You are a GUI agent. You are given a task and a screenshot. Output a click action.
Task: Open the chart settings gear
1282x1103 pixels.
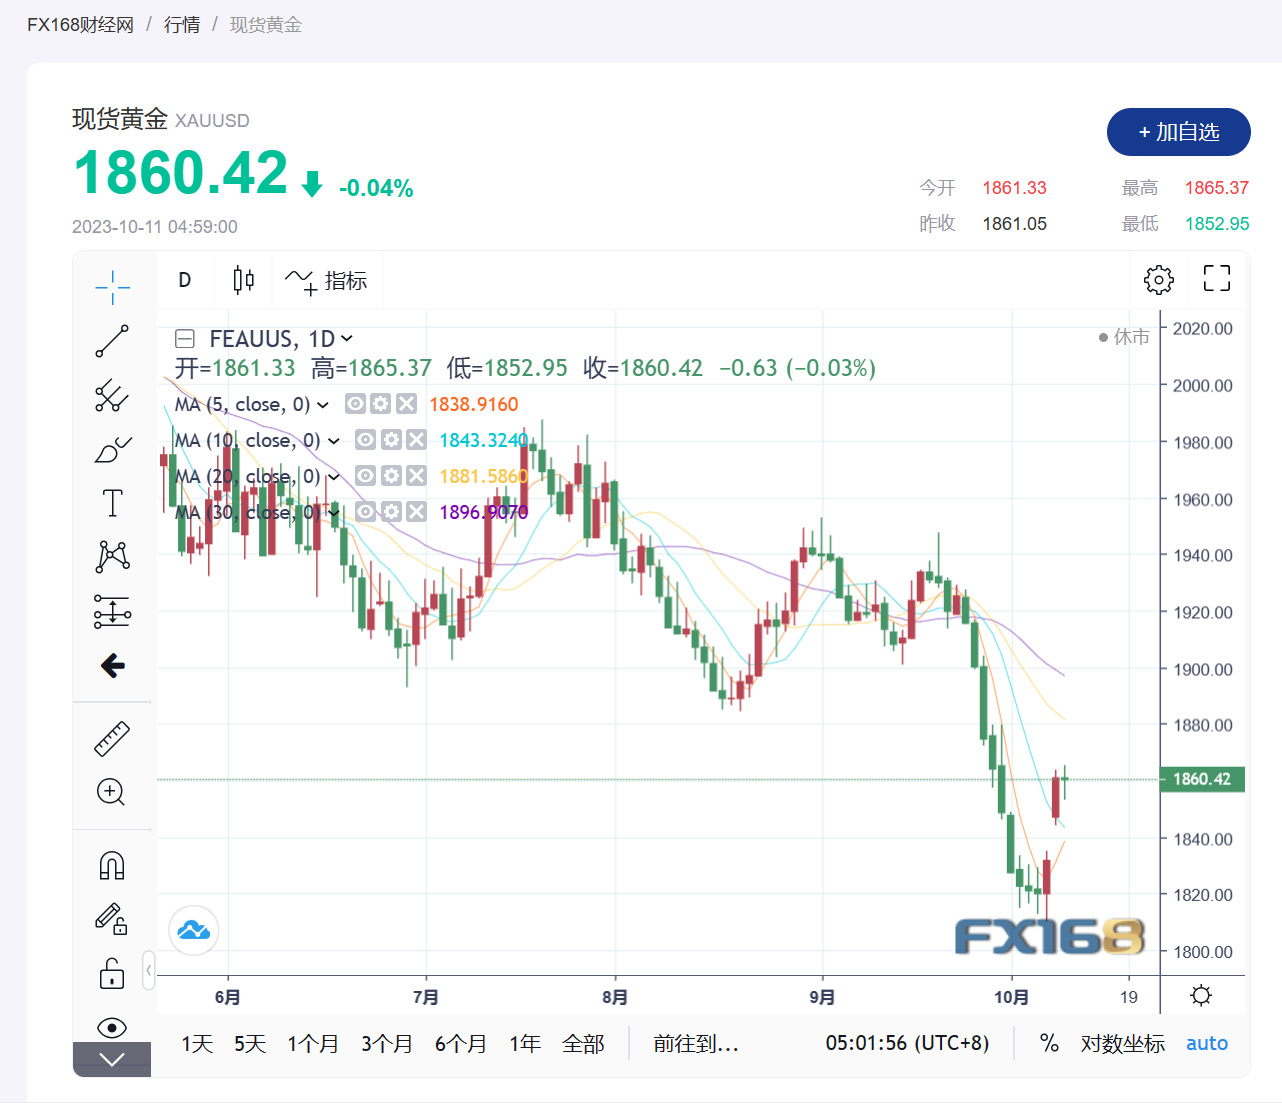pos(1158,279)
